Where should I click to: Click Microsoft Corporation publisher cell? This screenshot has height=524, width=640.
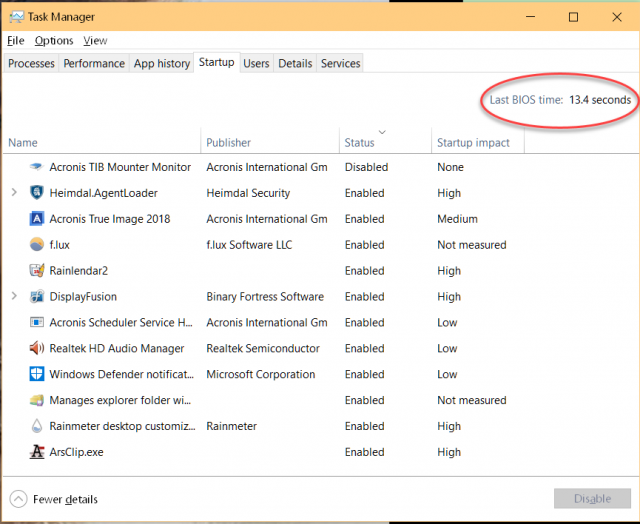260,374
